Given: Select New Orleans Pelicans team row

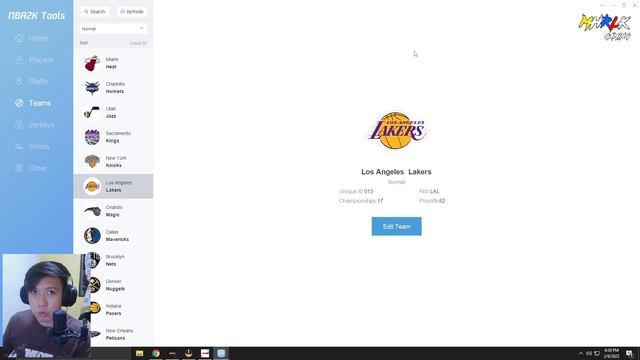Looking at the screenshot, I should coord(113,334).
